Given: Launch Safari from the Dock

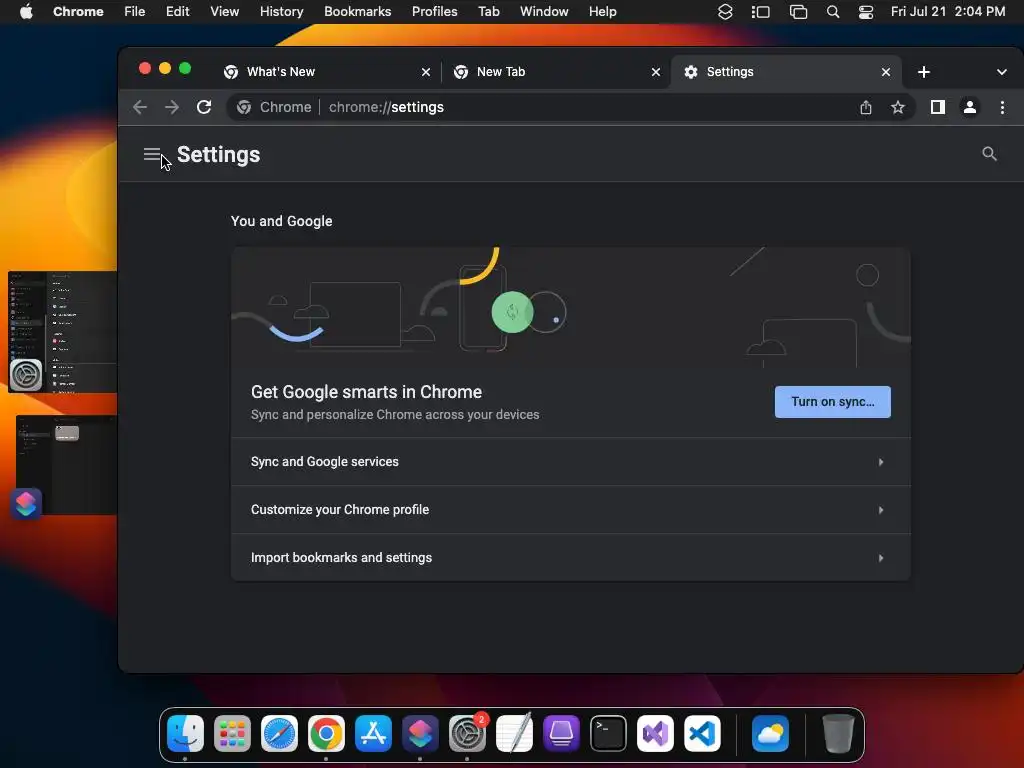Looking at the screenshot, I should coord(280,733).
